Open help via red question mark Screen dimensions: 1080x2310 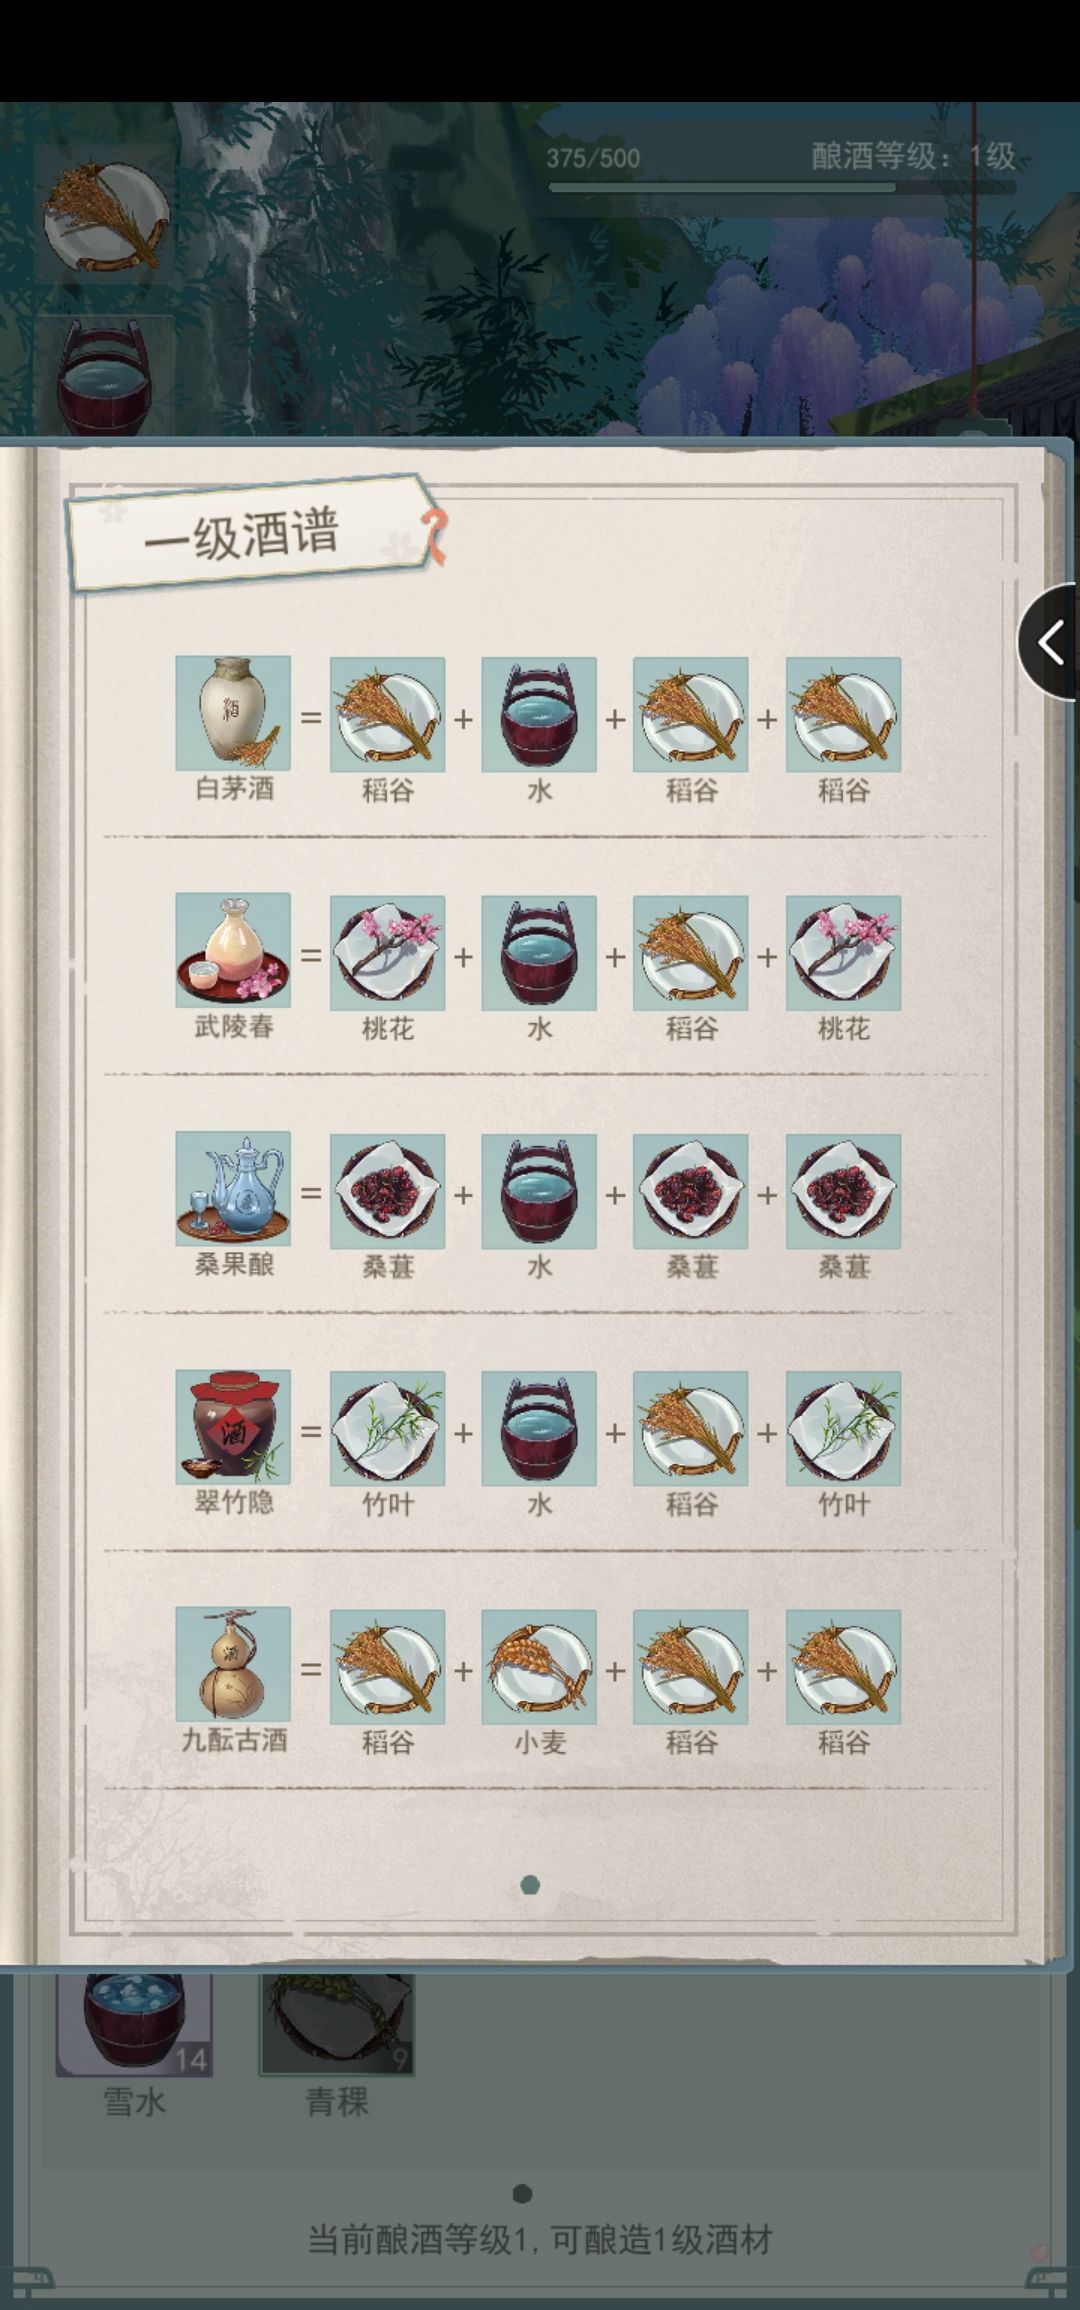coord(434,537)
